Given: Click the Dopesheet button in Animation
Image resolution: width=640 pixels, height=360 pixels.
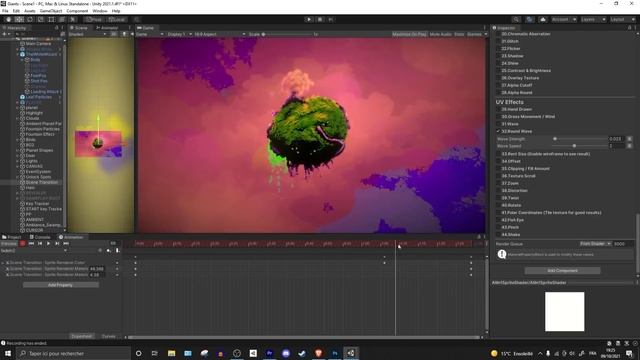Looking at the screenshot, I should (82, 336).
